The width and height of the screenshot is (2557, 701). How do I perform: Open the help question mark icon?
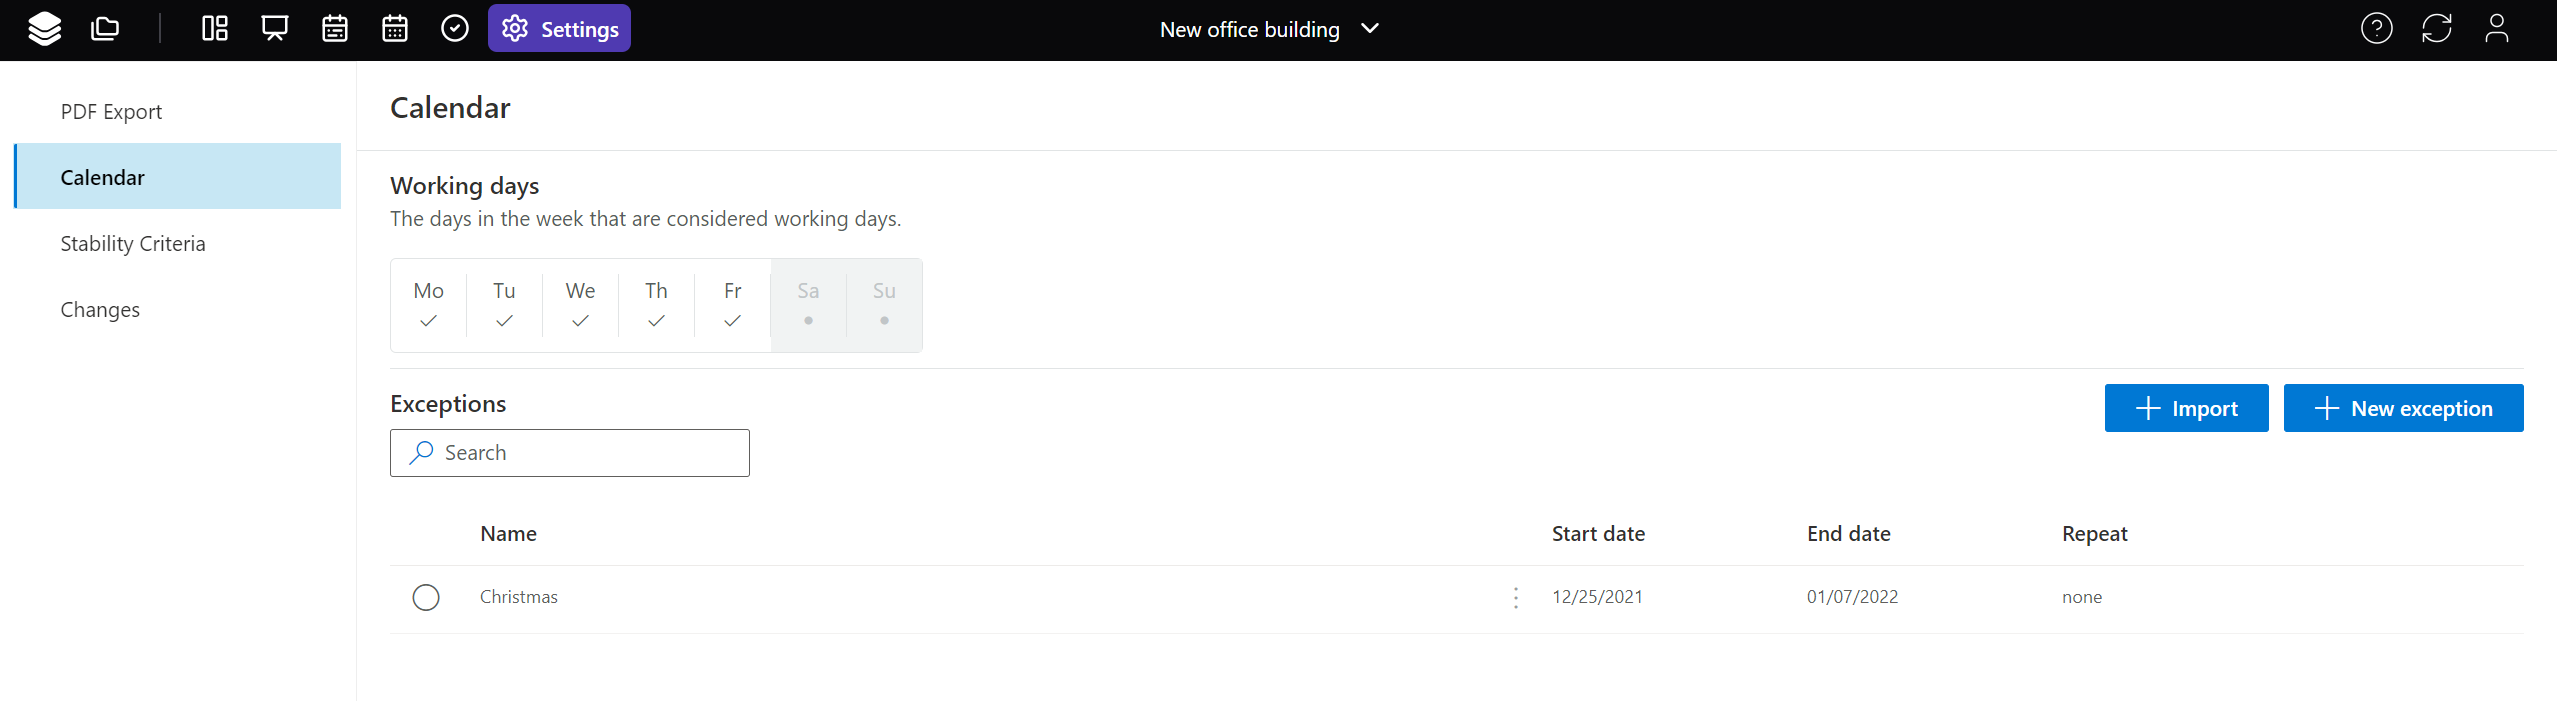click(x=2376, y=29)
